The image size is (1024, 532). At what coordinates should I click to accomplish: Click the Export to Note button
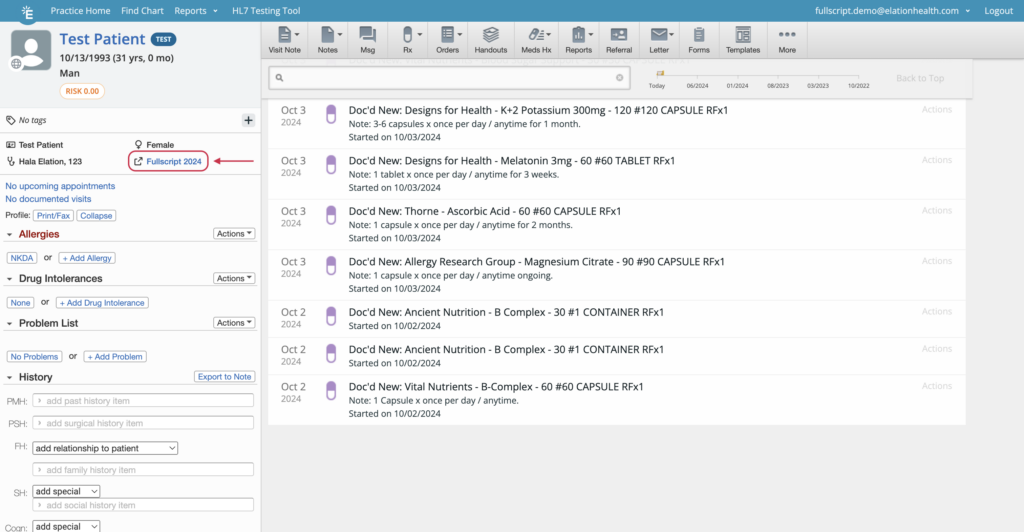click(224, 377)
